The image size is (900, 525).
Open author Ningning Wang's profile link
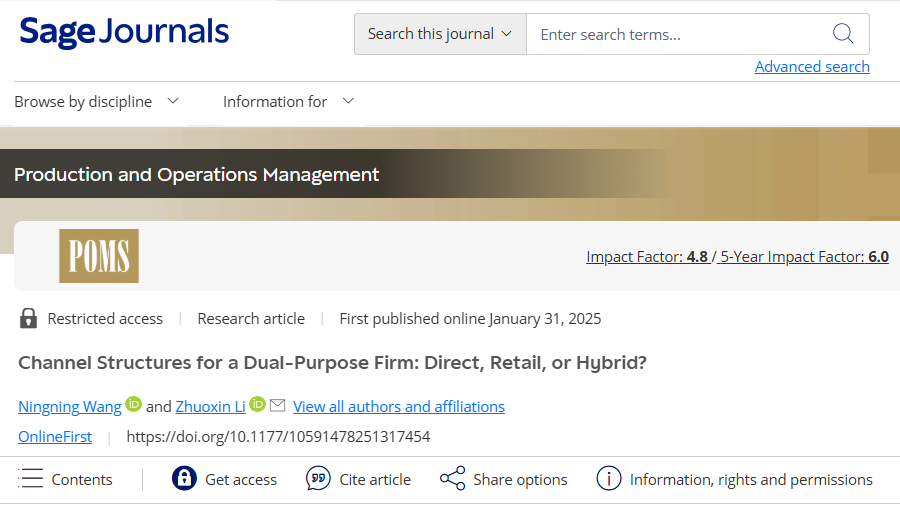70,406
